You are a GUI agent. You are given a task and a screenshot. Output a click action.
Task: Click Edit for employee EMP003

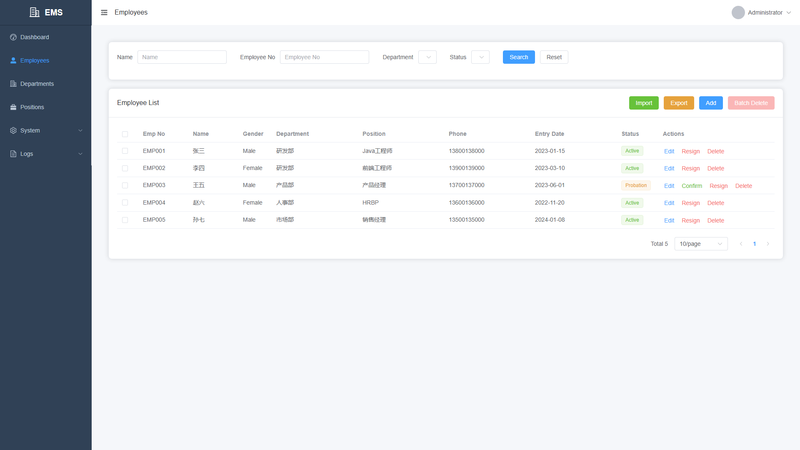669,186
